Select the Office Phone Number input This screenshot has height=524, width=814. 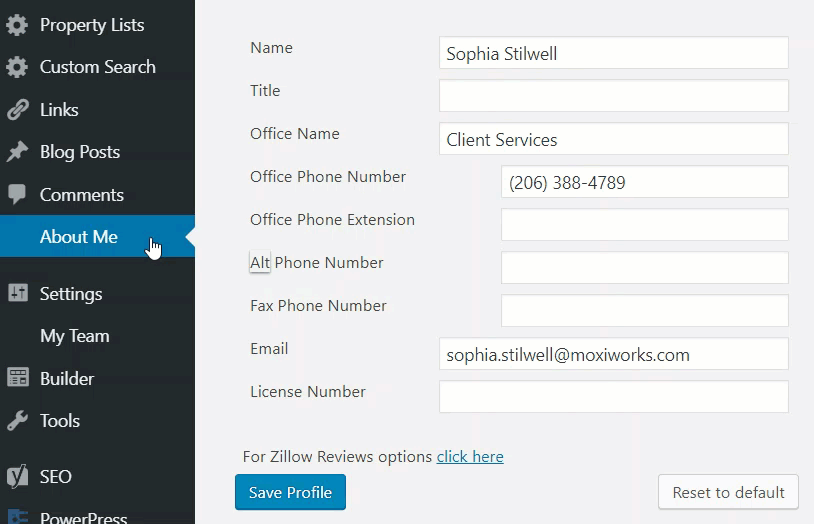(x=644, y=182)
